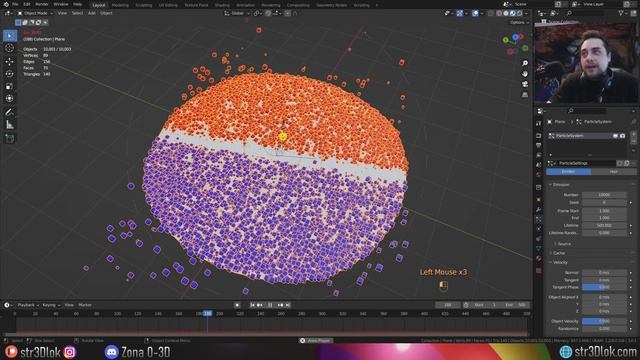This screenshot has width=640, height=360.
Task: Edit the emission Number field
Action: [x=604, y=195]
